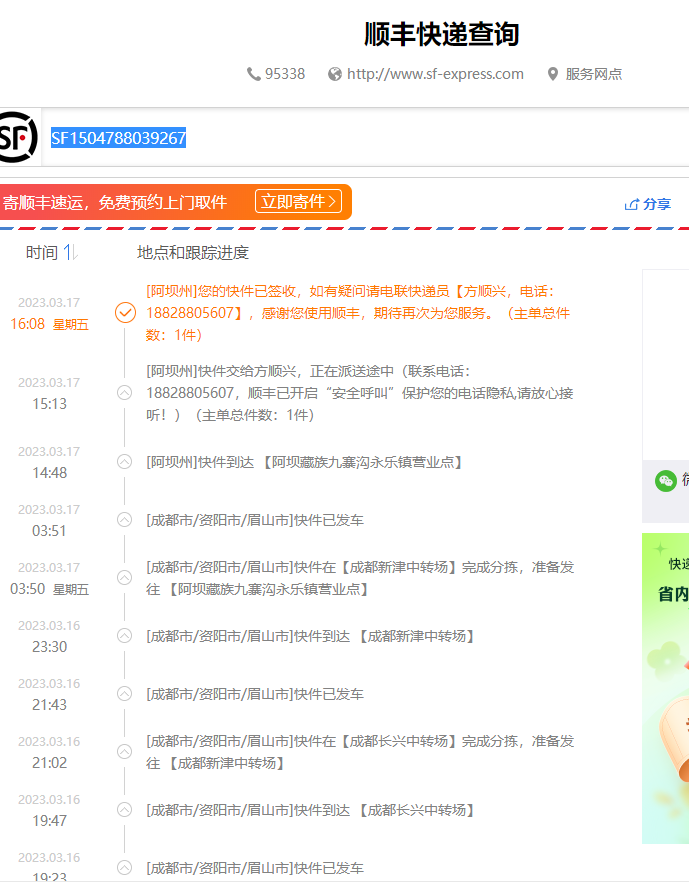The height and width of the screenshot is (894, 689).
Task: Click the orange checkmark delivered status icon
Action: click(x=125, y=312)
